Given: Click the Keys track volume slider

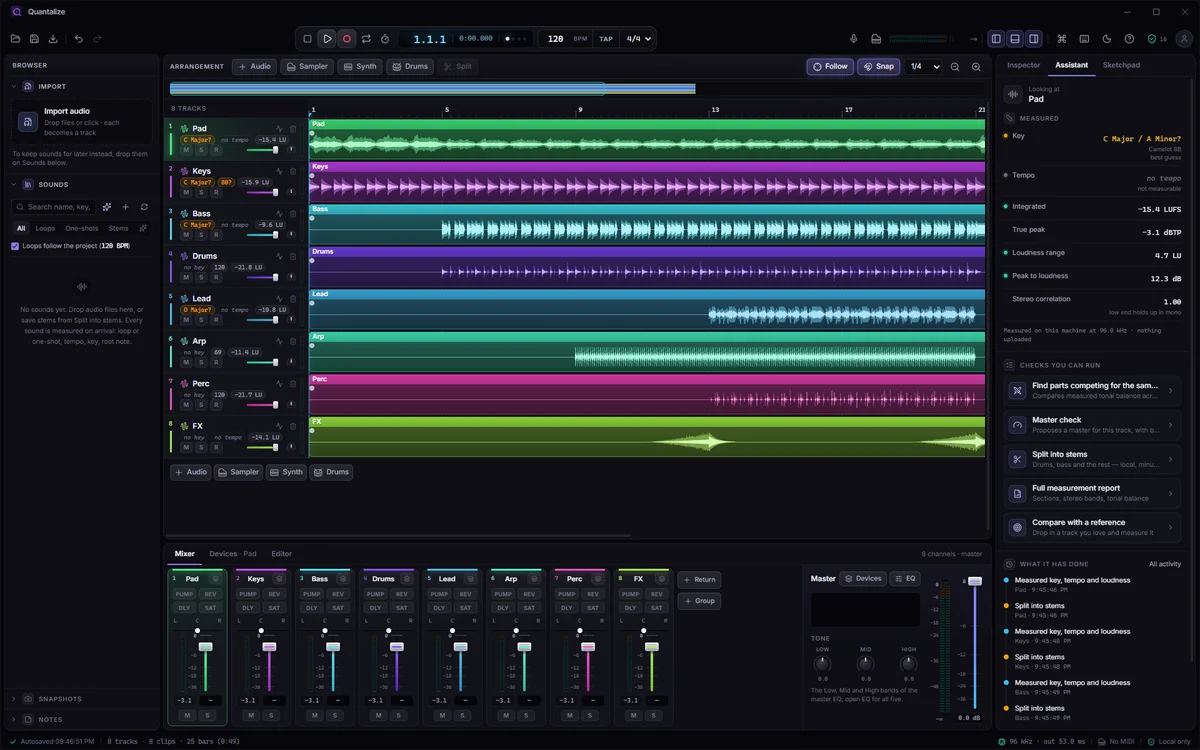Looking at the screenshot, I should [x=263, y=192].
